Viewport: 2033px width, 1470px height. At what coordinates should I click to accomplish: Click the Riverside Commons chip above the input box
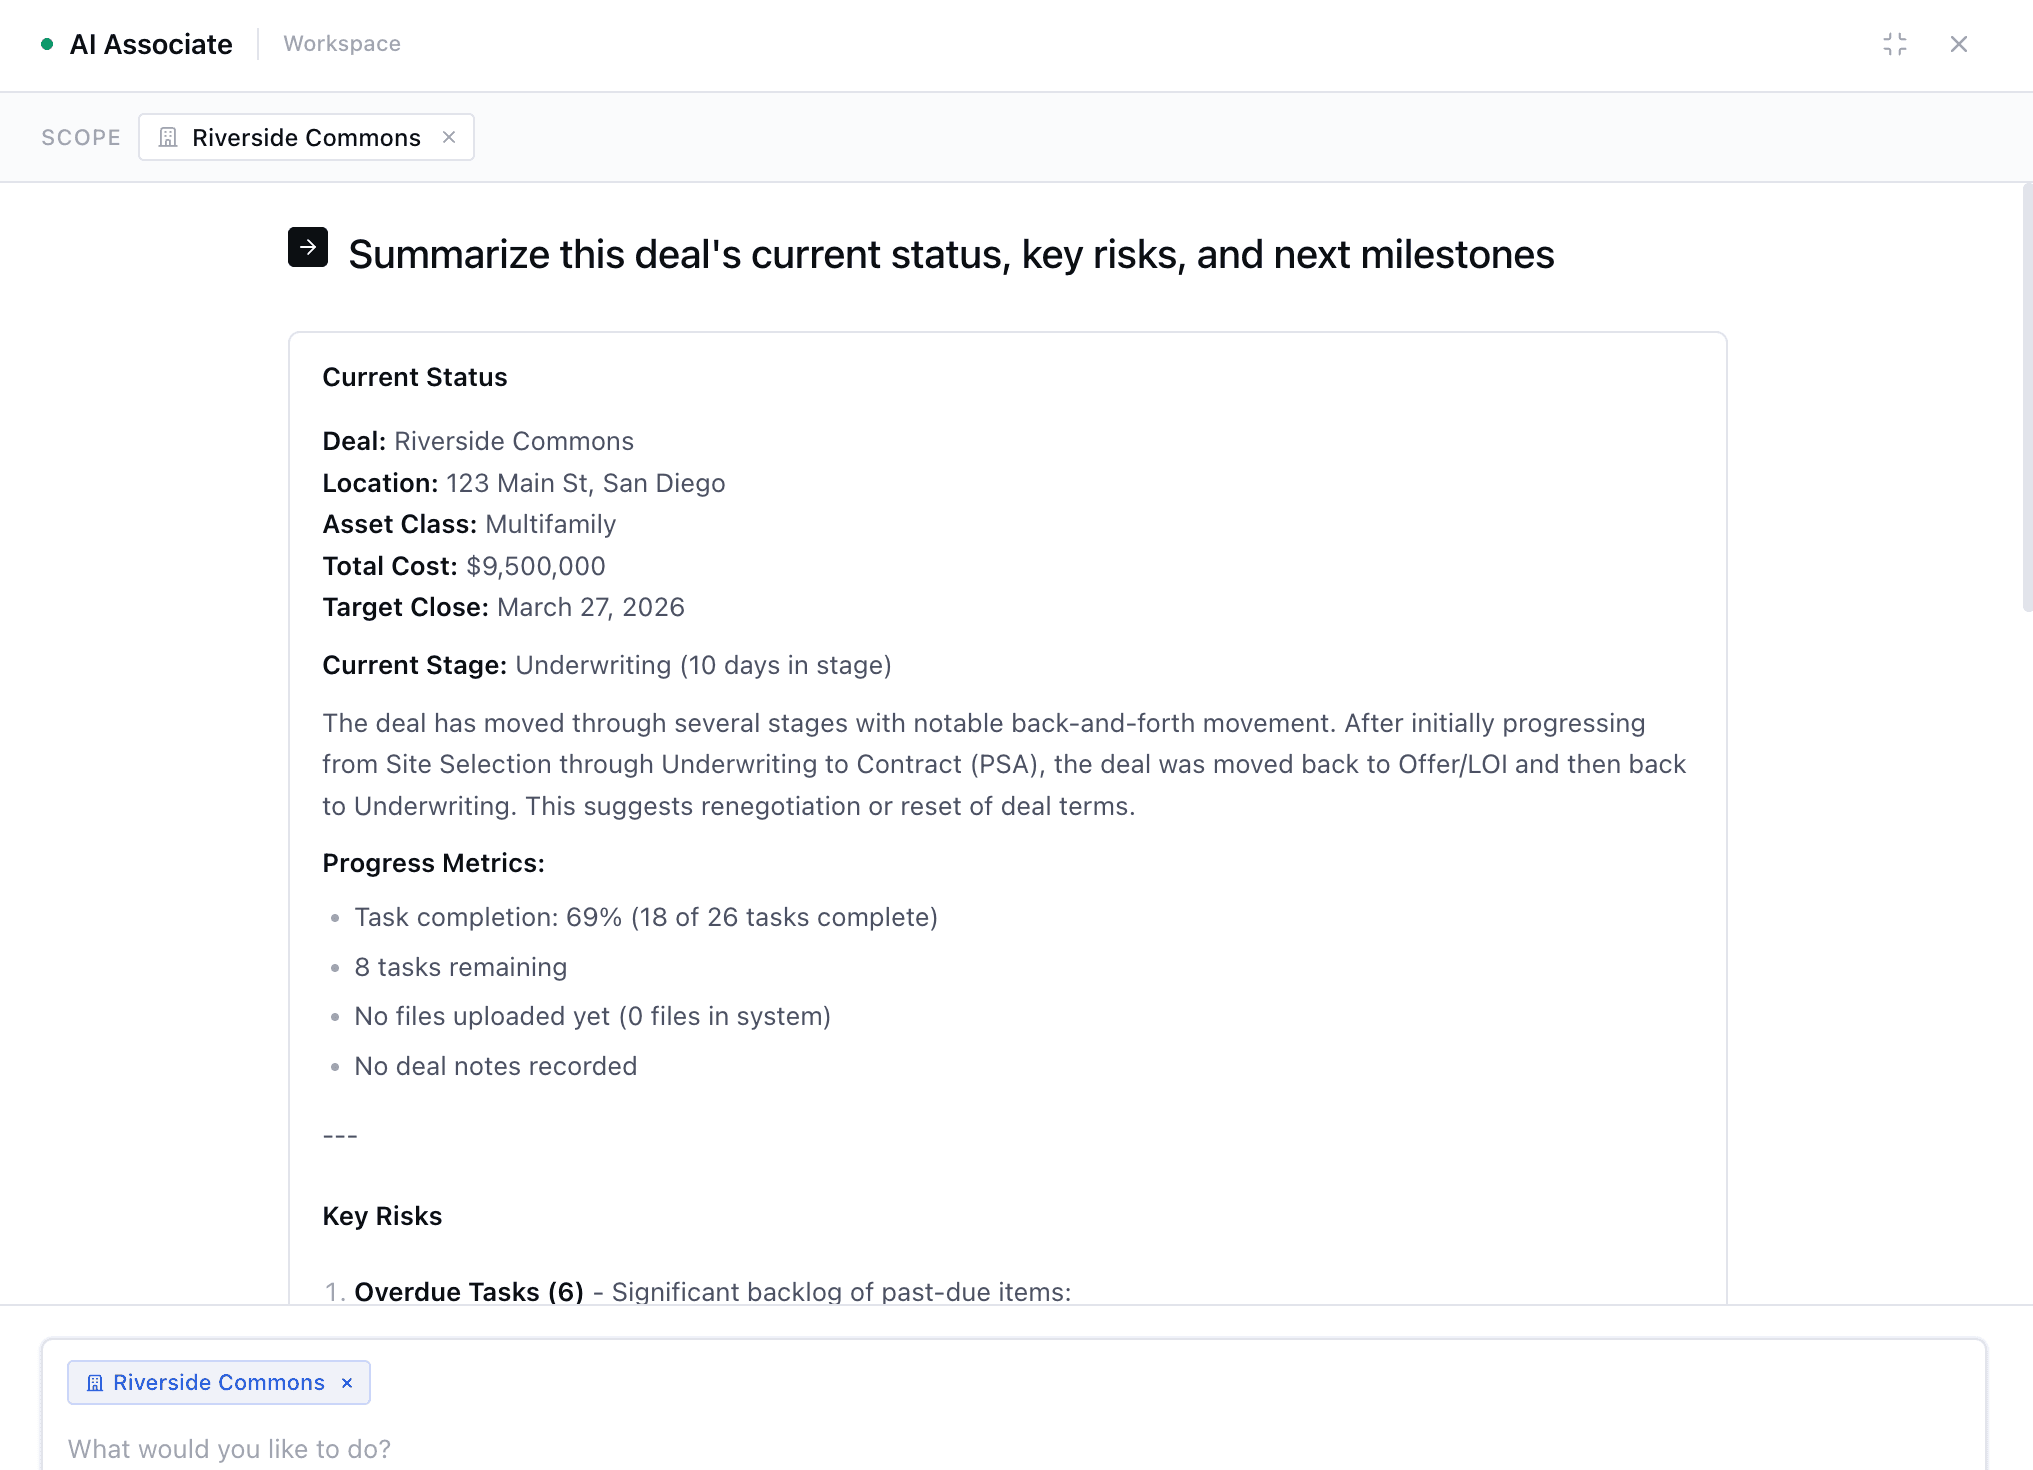point(218,1382)
